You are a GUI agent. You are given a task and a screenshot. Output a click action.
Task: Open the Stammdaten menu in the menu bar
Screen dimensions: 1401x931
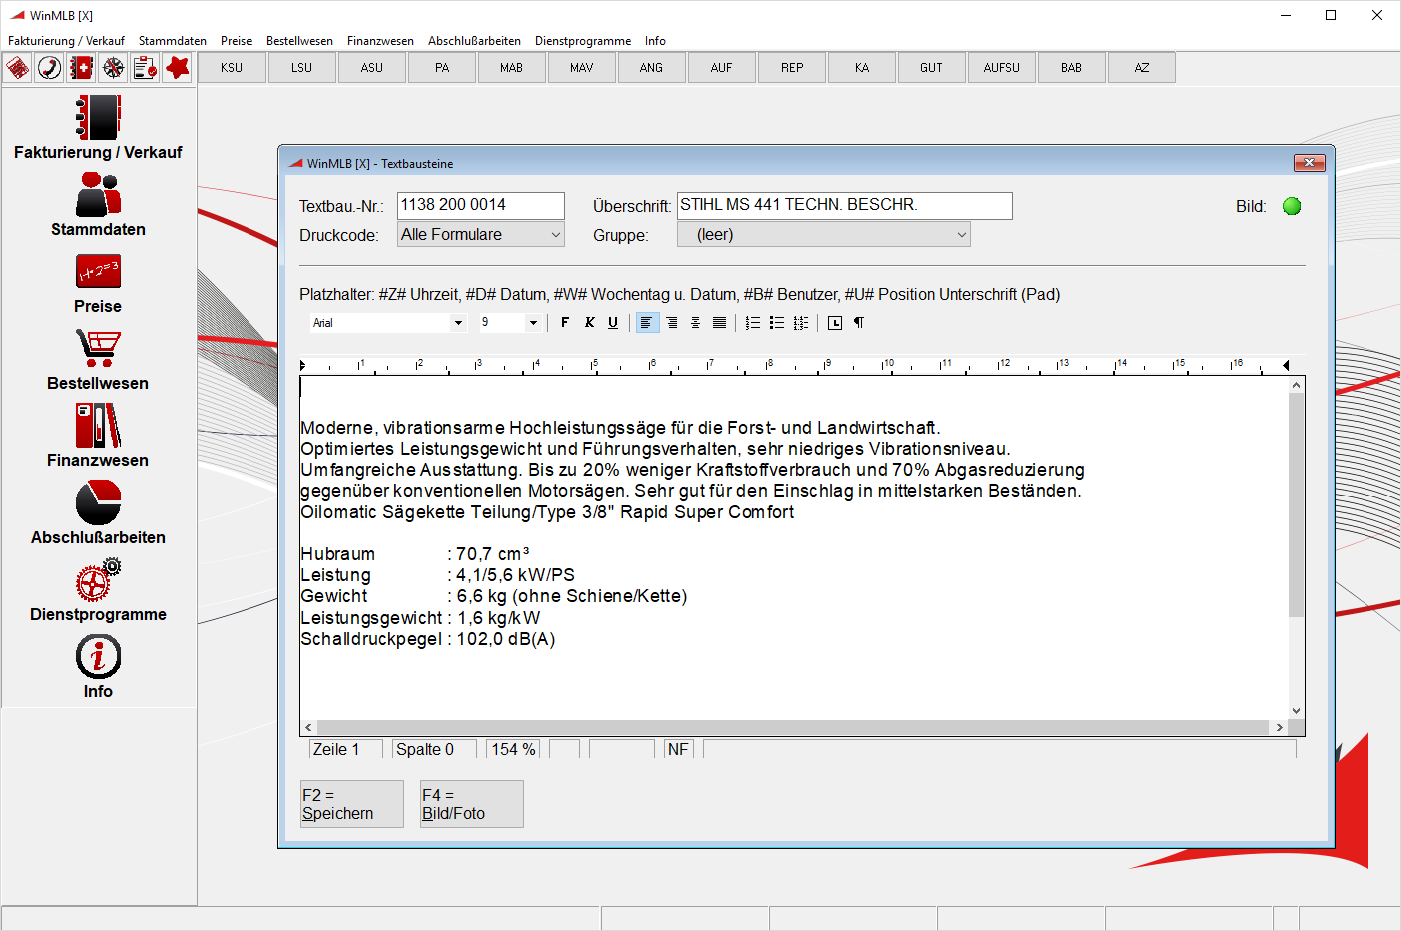tap(173, 41)
